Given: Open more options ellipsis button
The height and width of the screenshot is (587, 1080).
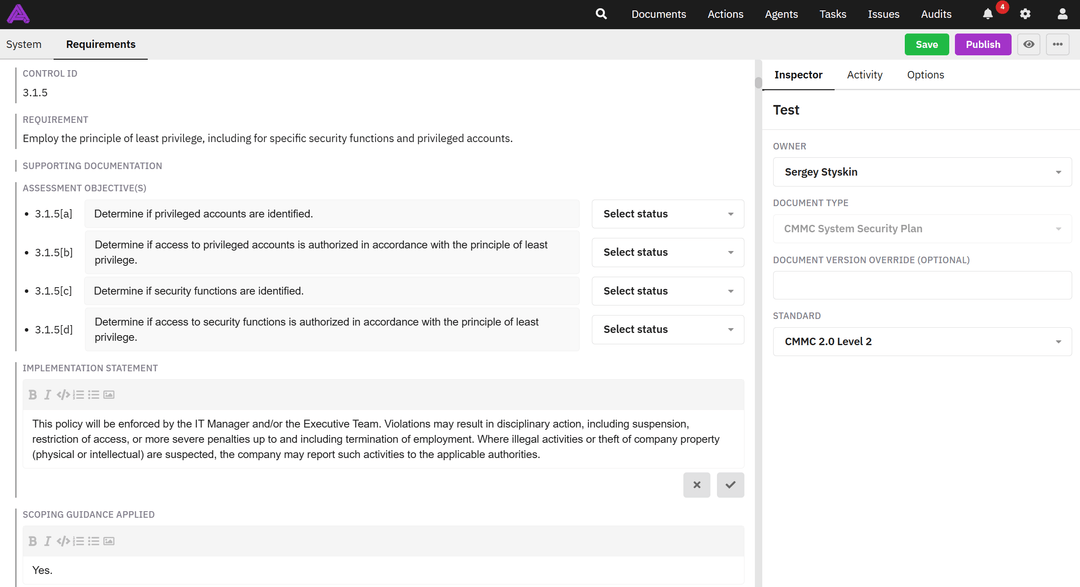Looking at the screenshot, I should [1057, 44].
